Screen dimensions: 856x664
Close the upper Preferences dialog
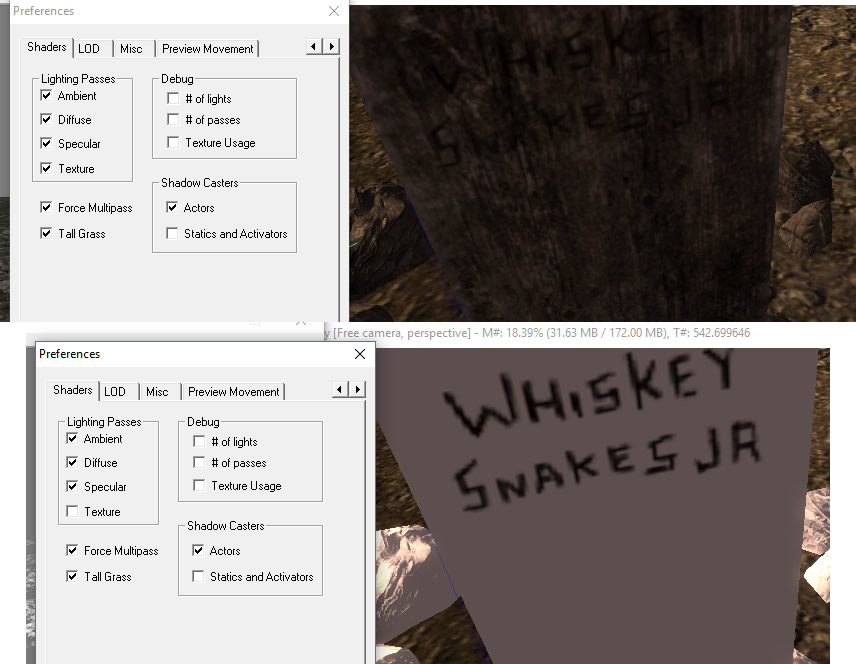tap(334, 11)
